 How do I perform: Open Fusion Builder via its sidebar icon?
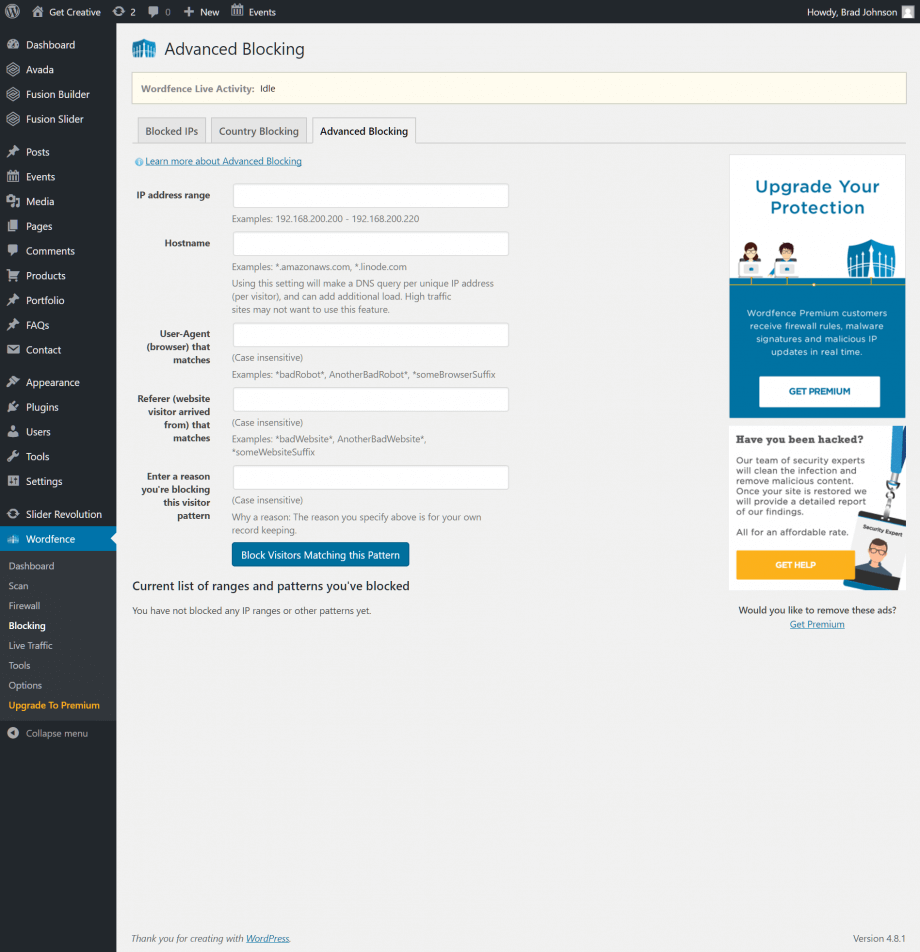pyautogui.click(x=14, y=94)
